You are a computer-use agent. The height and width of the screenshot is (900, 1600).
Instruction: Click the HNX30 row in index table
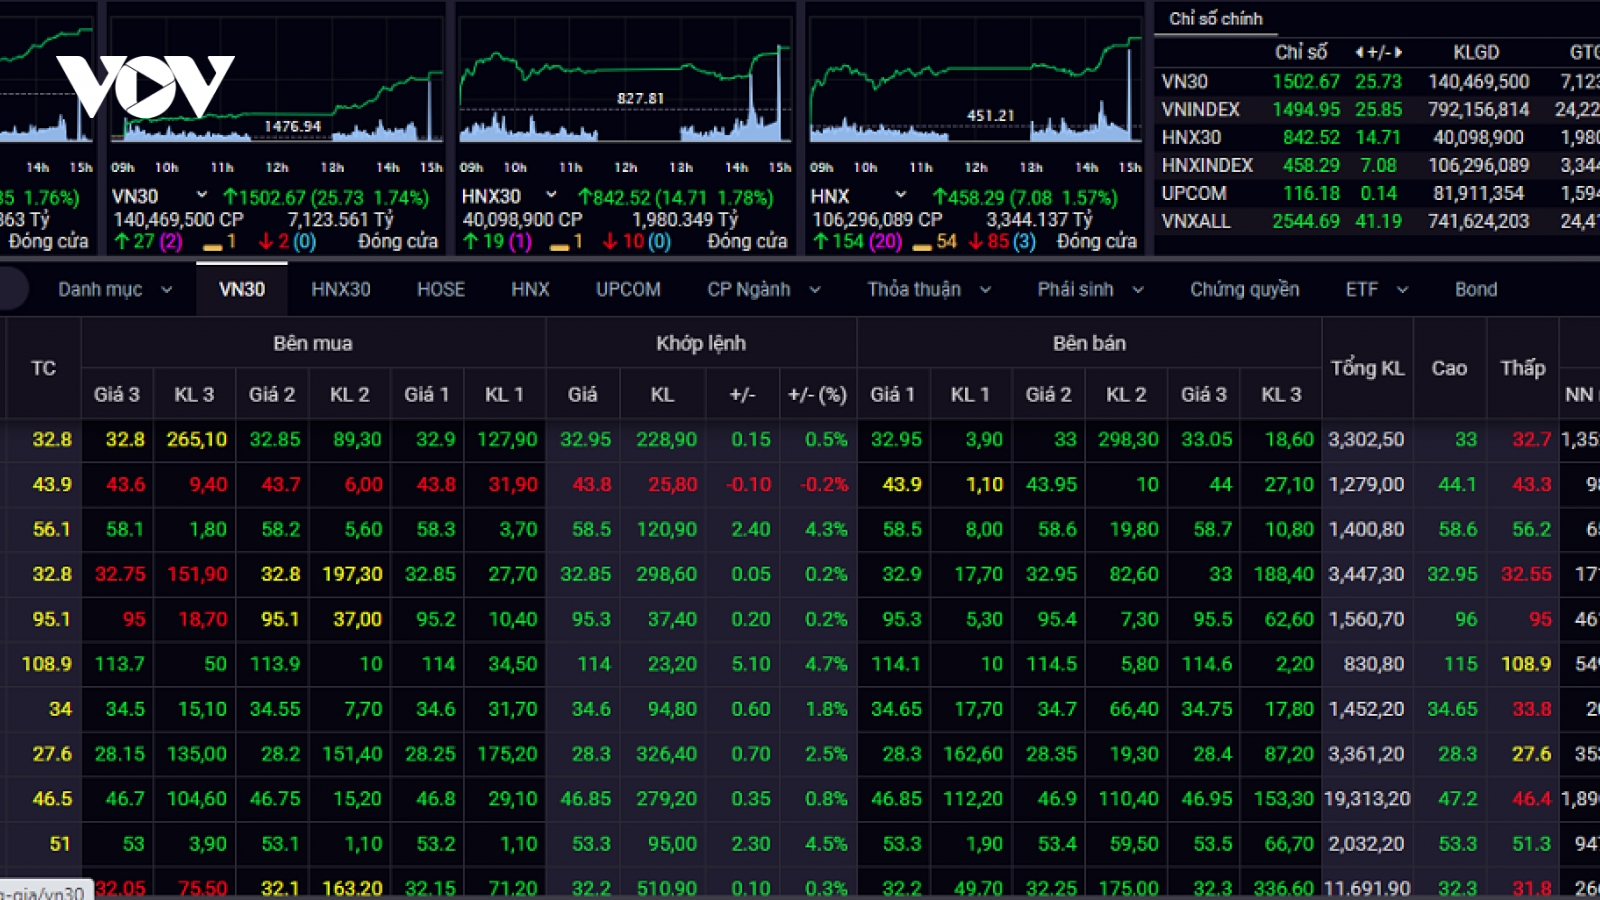click(x=1378, y=137)
